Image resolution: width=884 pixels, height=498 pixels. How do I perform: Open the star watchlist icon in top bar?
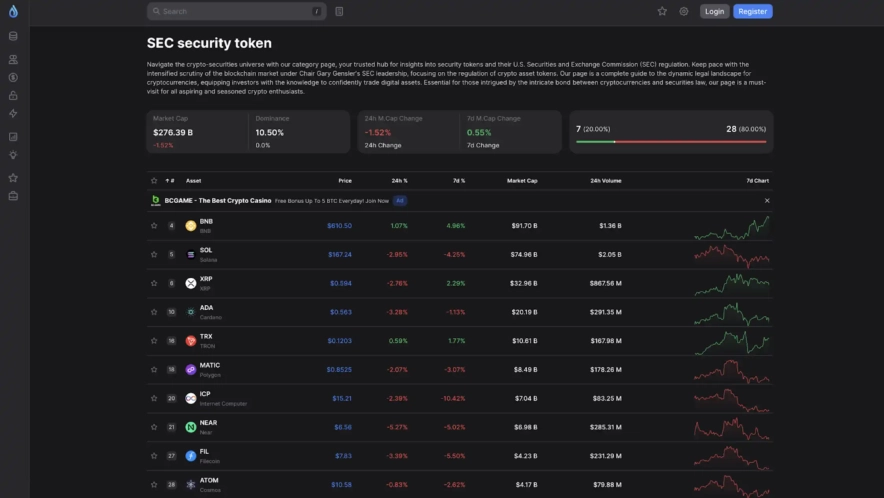tap(662, 12)
